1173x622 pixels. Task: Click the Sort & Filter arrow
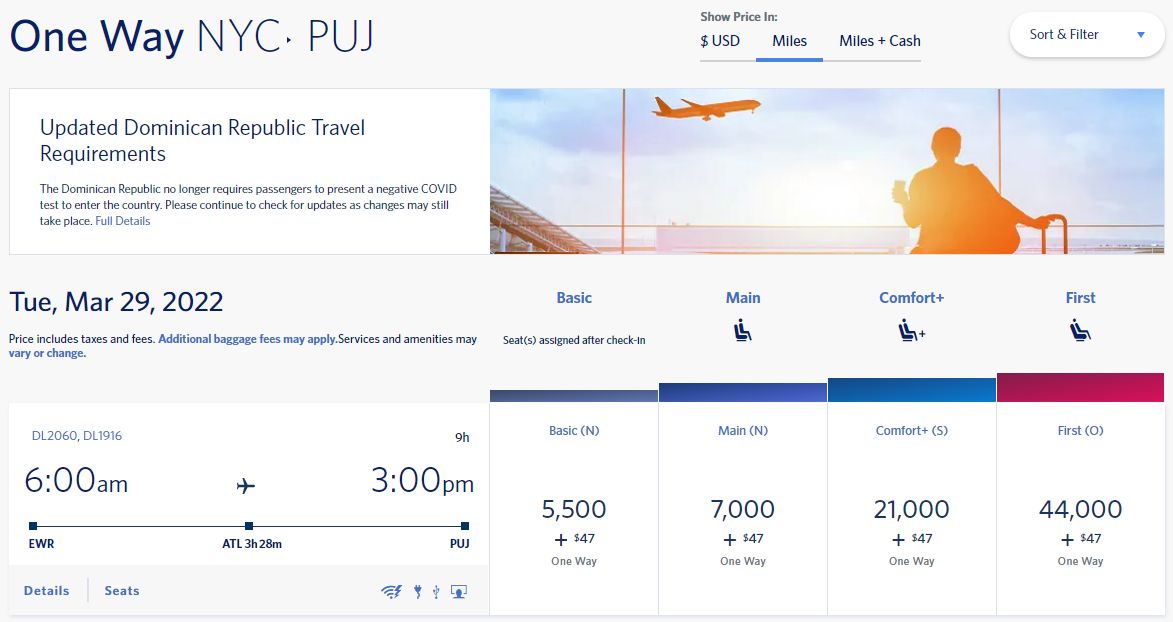[1141, 34]
